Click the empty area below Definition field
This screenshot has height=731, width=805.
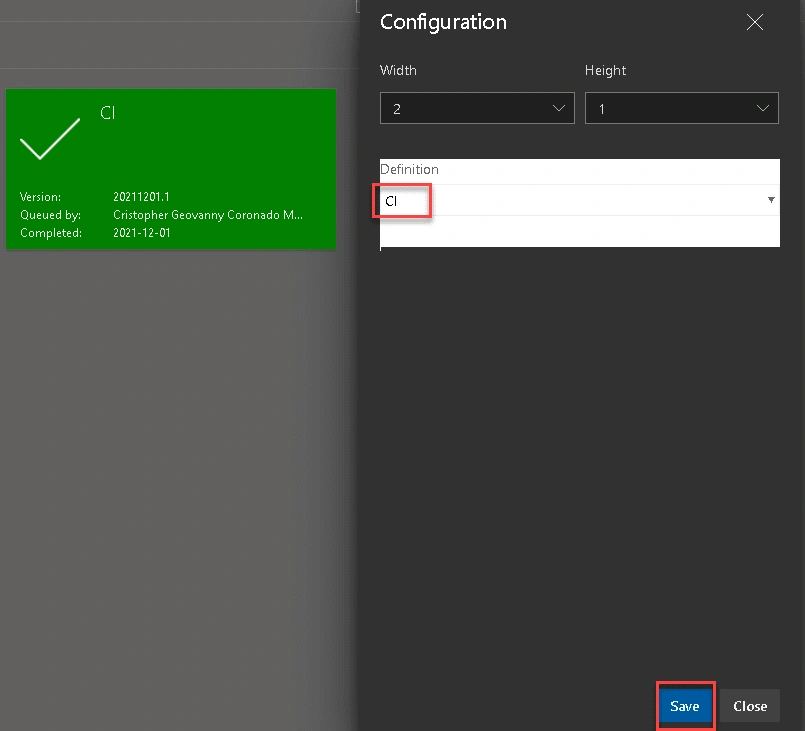point(580,232)
